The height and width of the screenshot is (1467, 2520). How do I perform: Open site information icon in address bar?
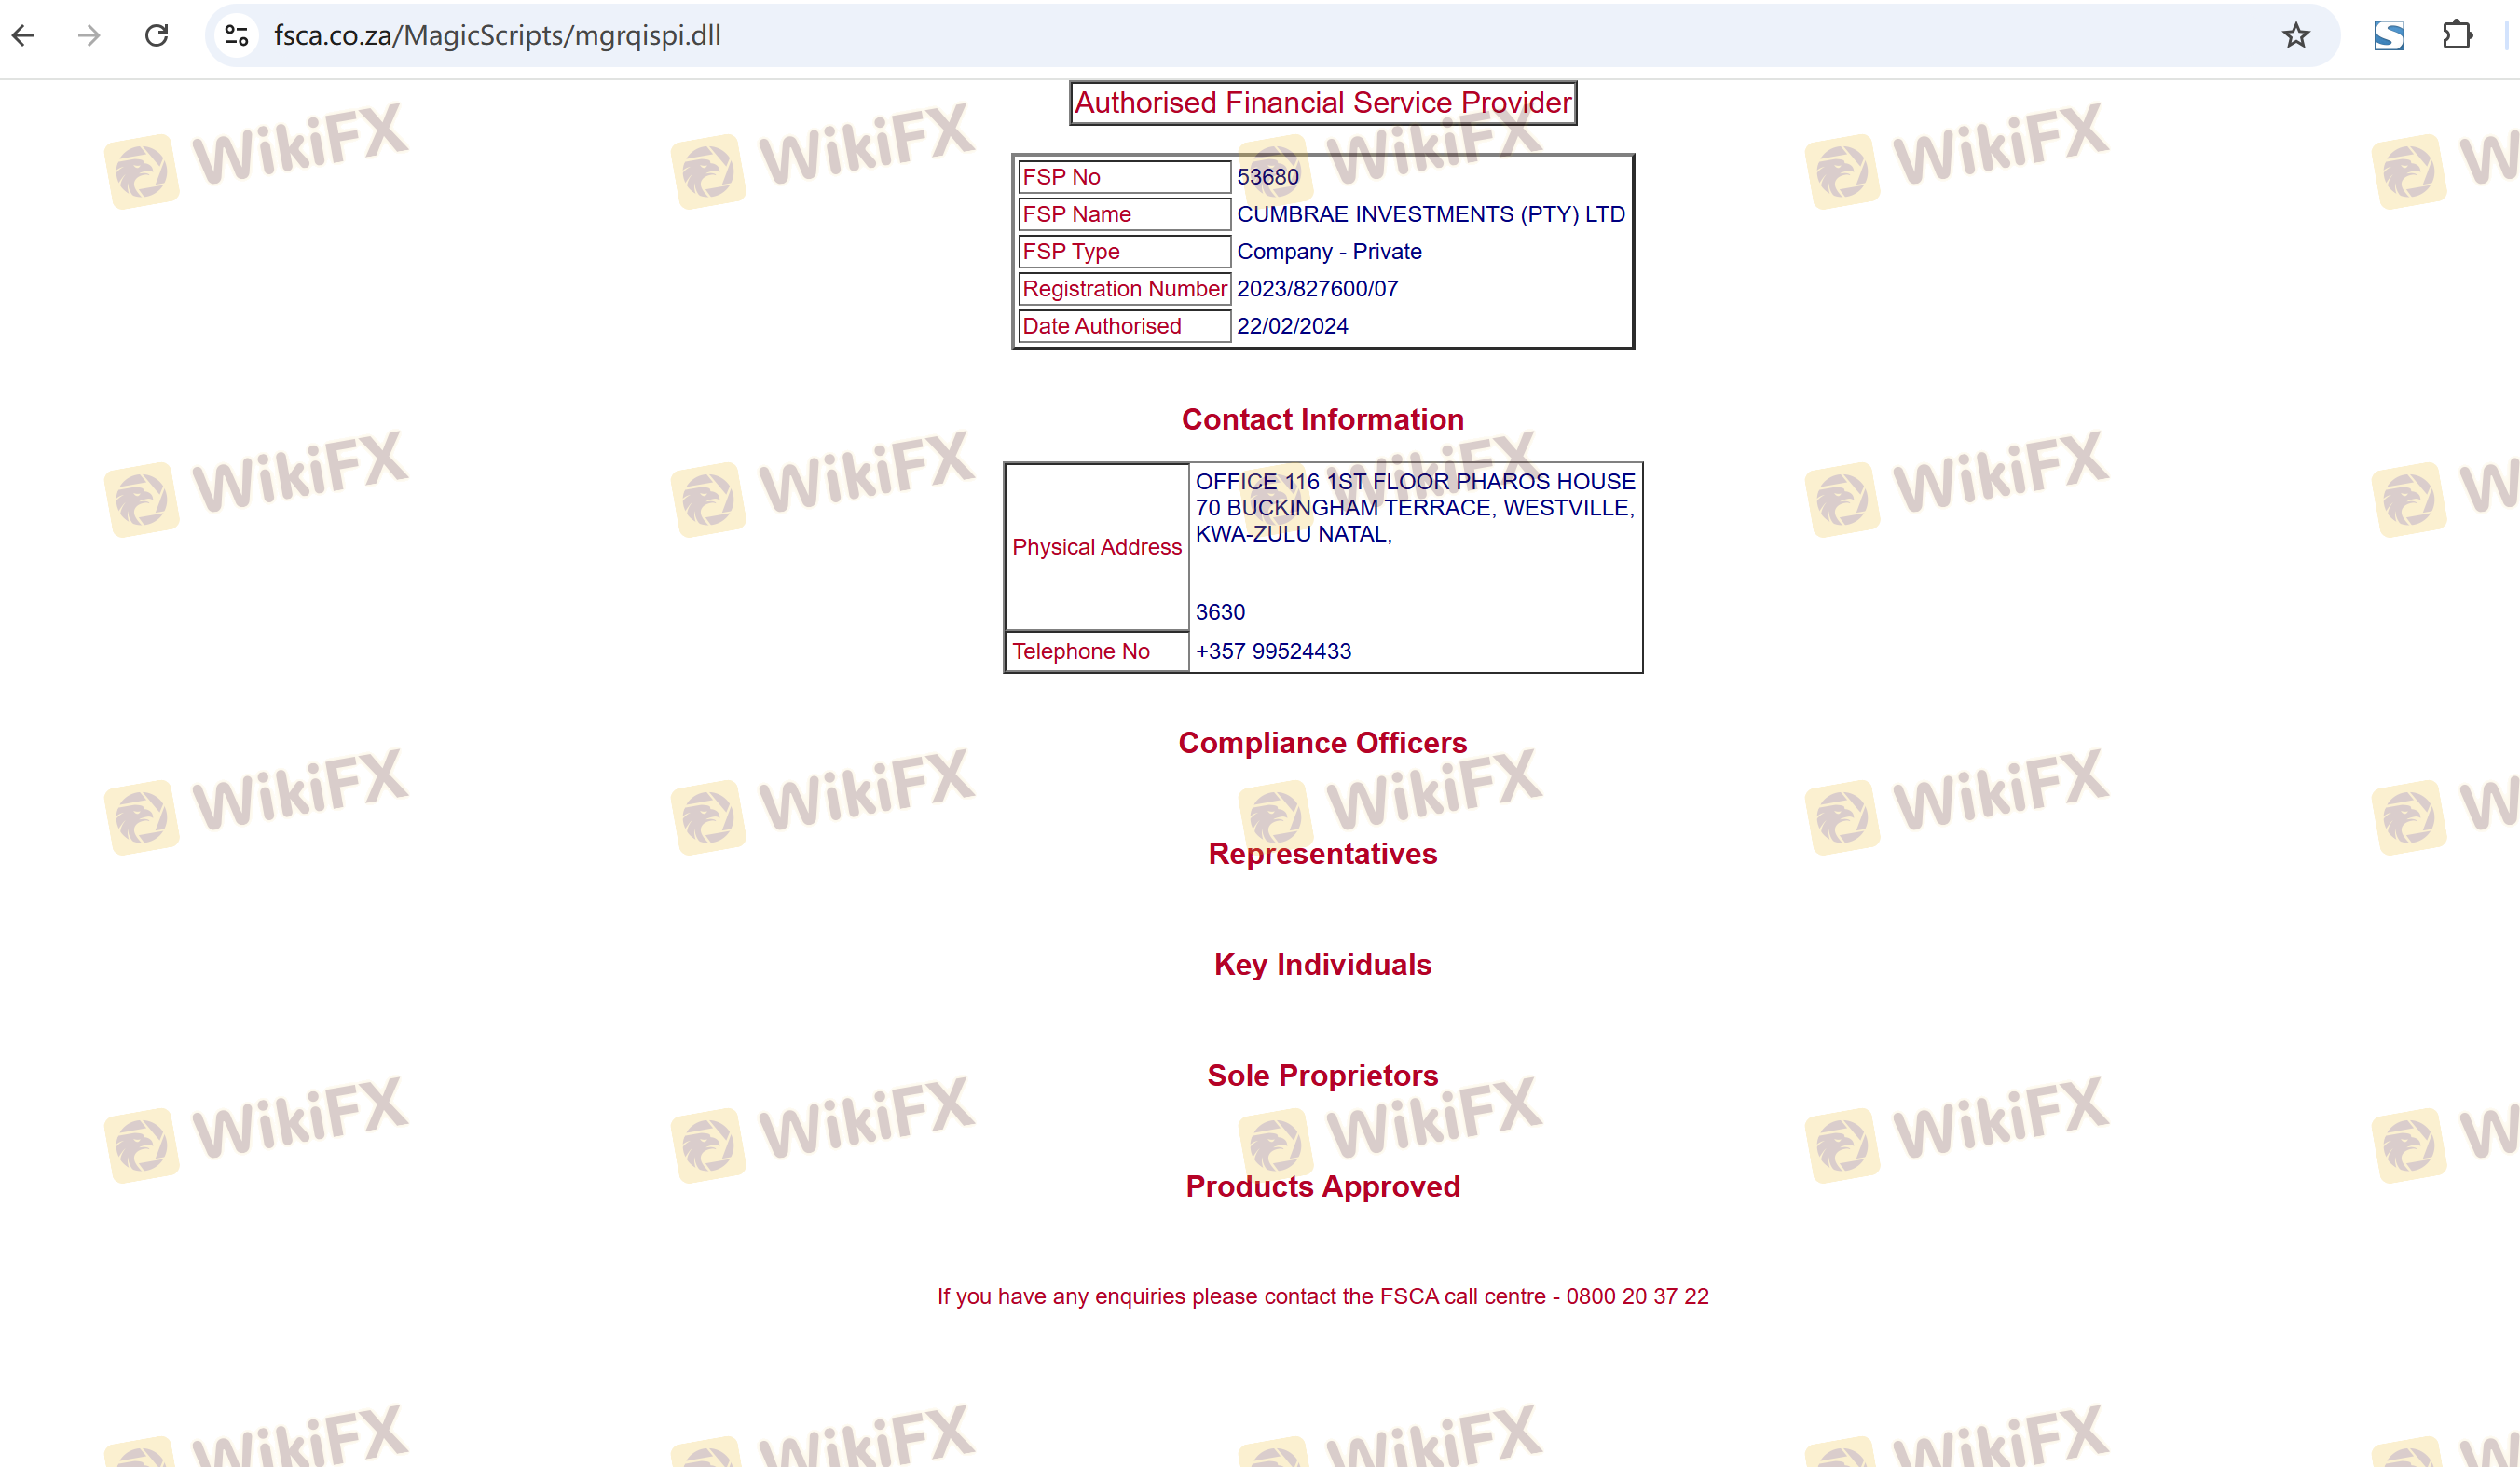pyautogui.click(x=237, y=36)
